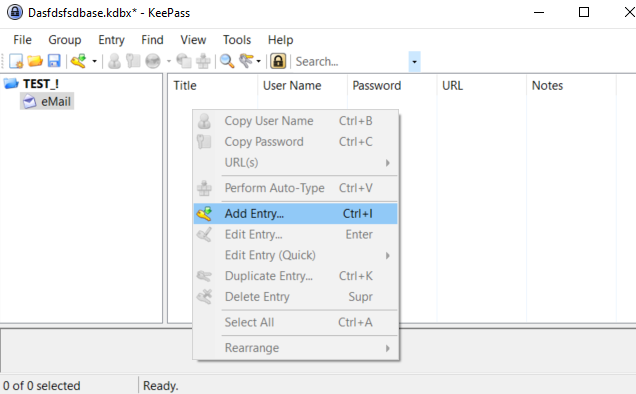The width and height of the screenshot is (636, 394).
Task: Click the Copy URL toolbar icon
Action: 184,61
